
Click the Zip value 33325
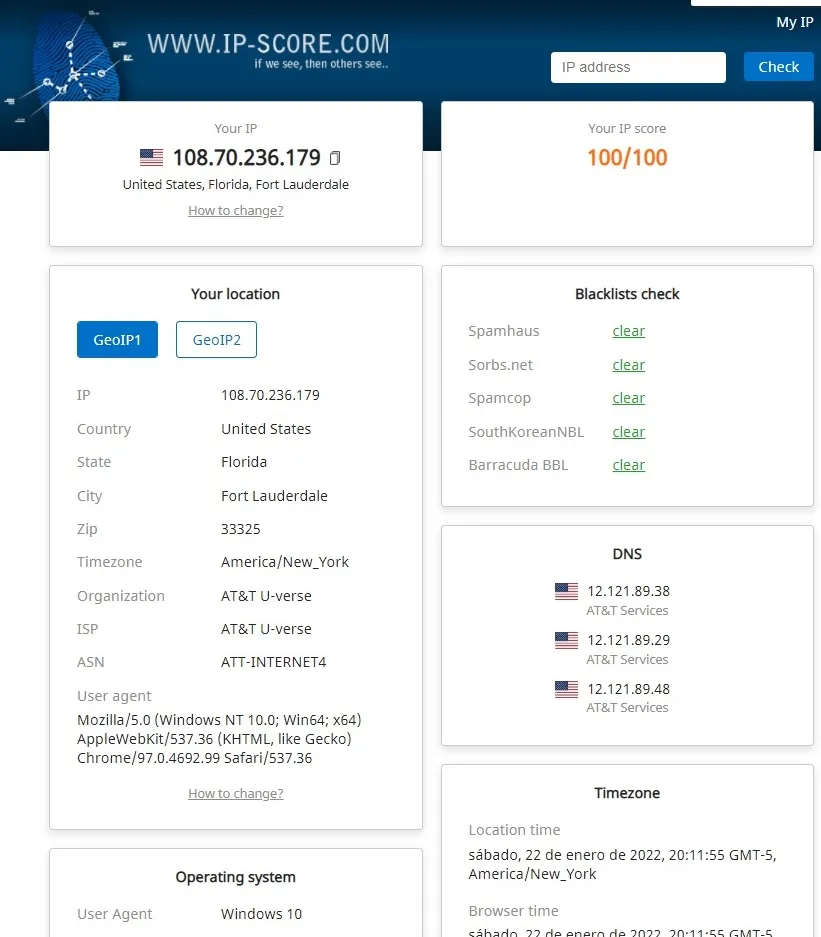coord(241,529)
